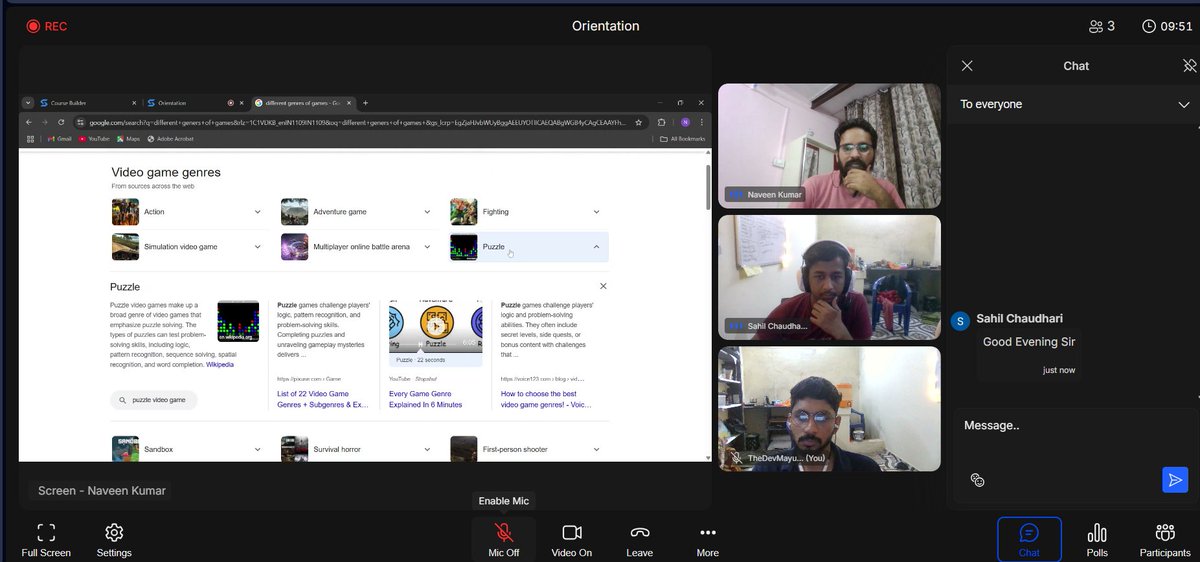Click the REC recording indicator
1200x562 pixels.
(x=46, y=26)
